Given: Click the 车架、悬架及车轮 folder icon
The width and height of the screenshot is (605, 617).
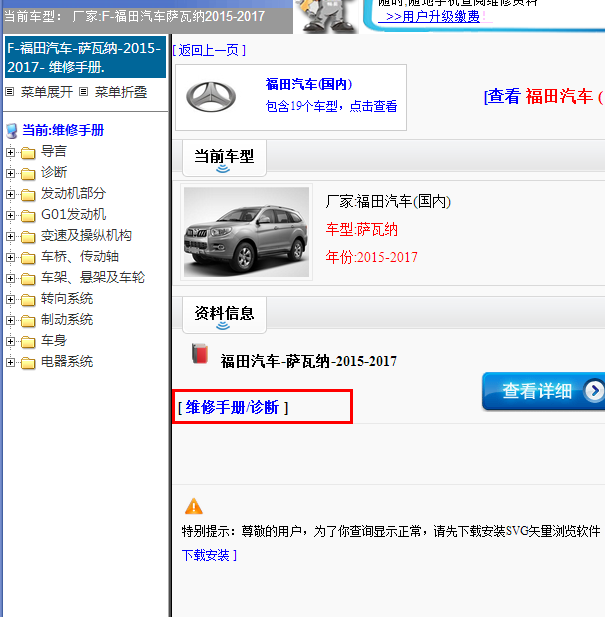Looking at the screenshot, I should (x=28, y=279).
